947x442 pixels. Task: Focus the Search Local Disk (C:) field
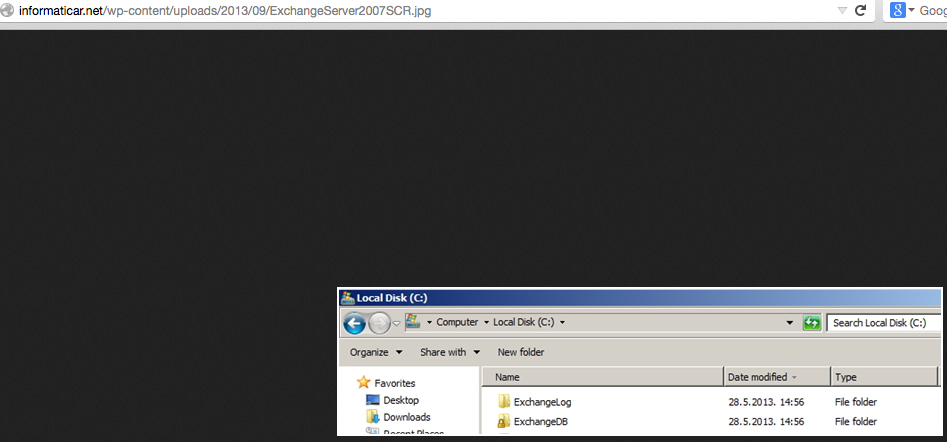(883, 323)
